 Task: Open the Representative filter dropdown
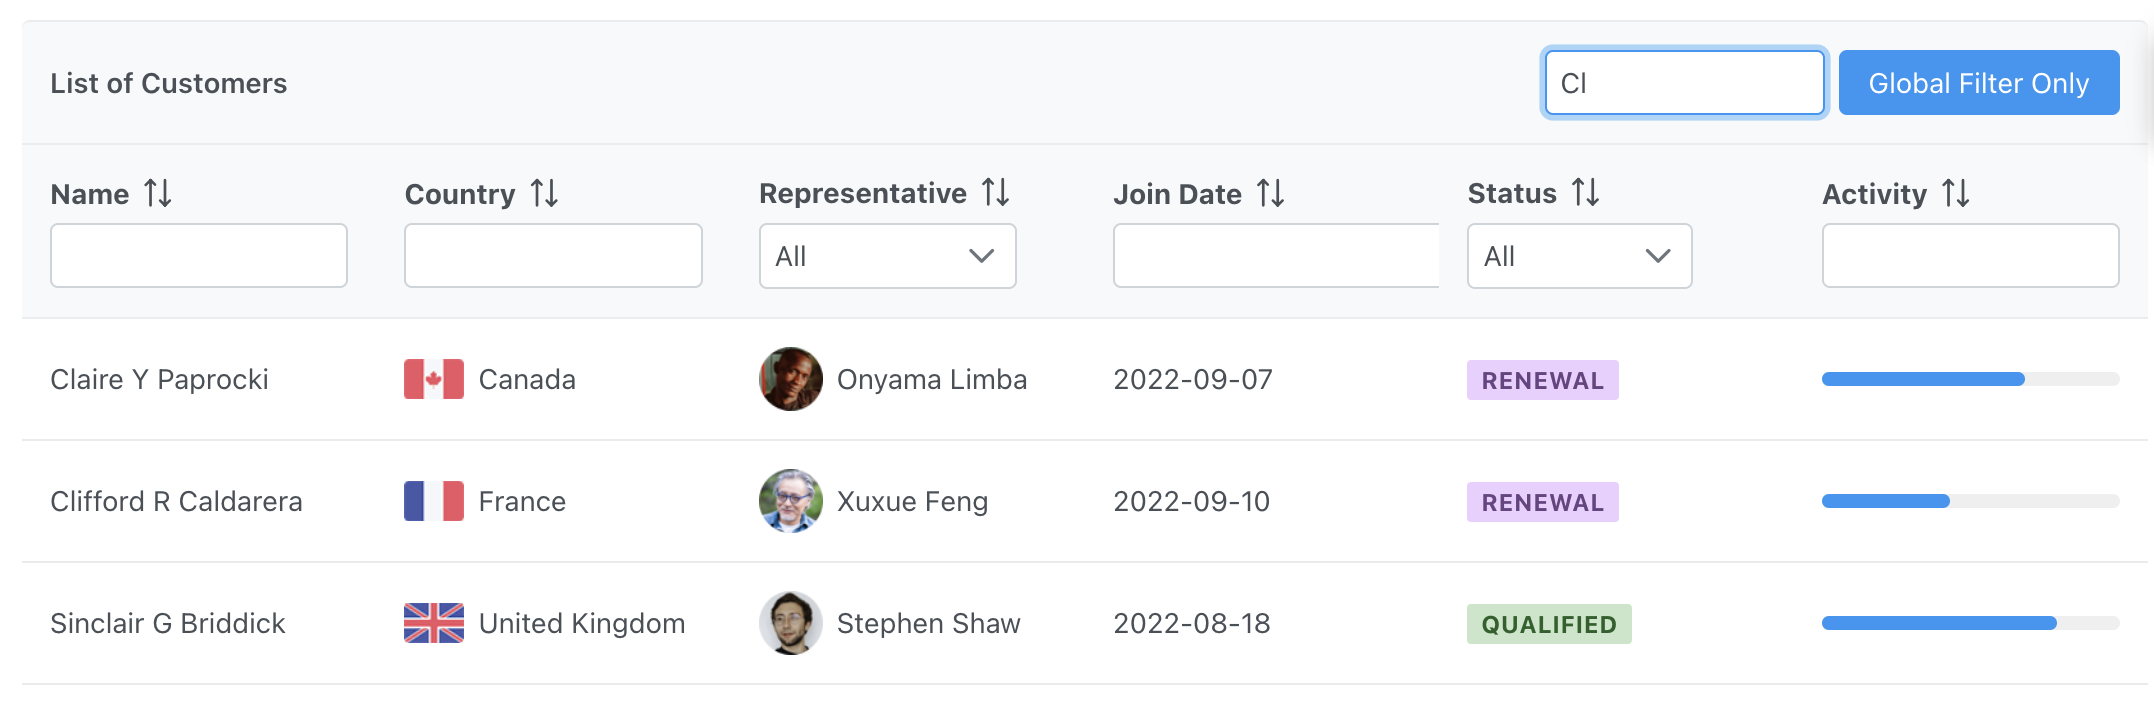point(887,256)
